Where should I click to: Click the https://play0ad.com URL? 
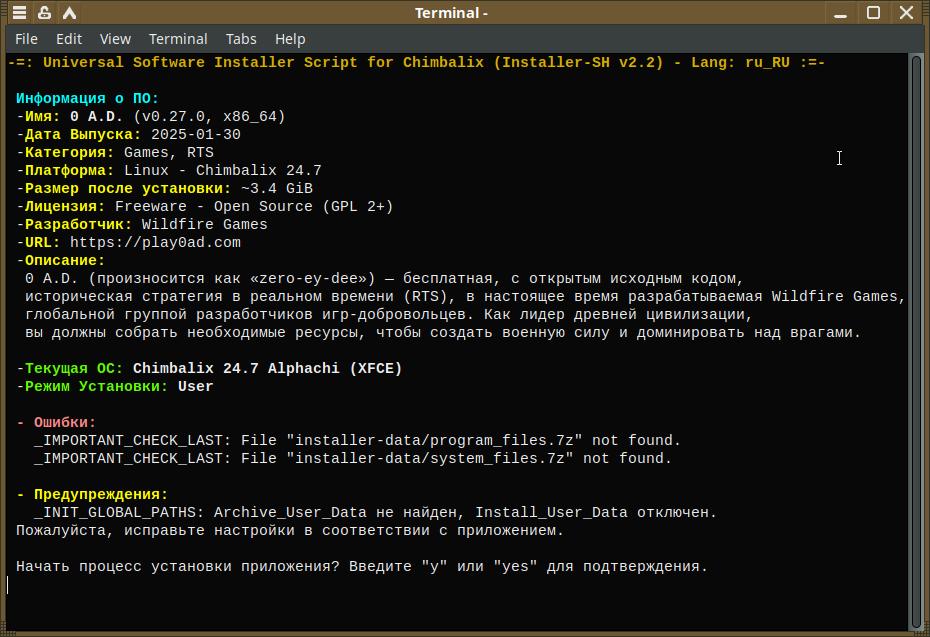click(x=155, y=243)
